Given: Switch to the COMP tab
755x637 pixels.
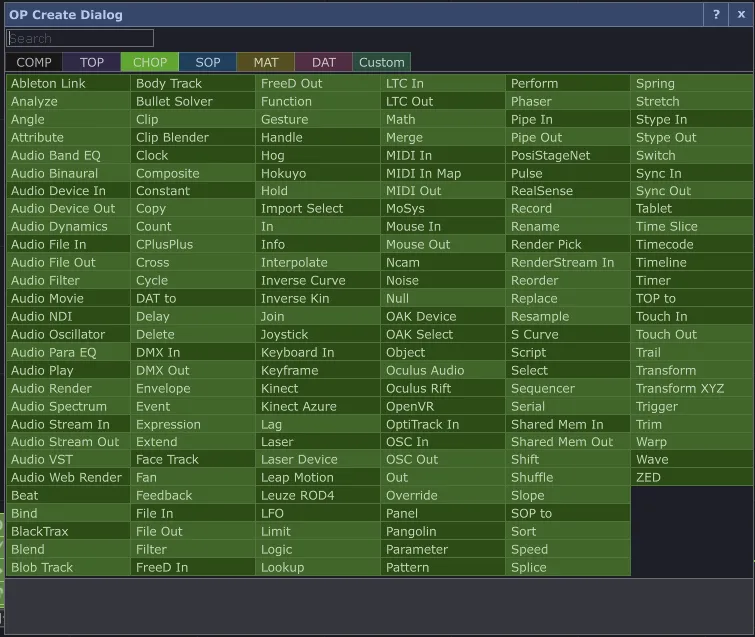Looking at the screenshot, I should [x=34, y=62].
